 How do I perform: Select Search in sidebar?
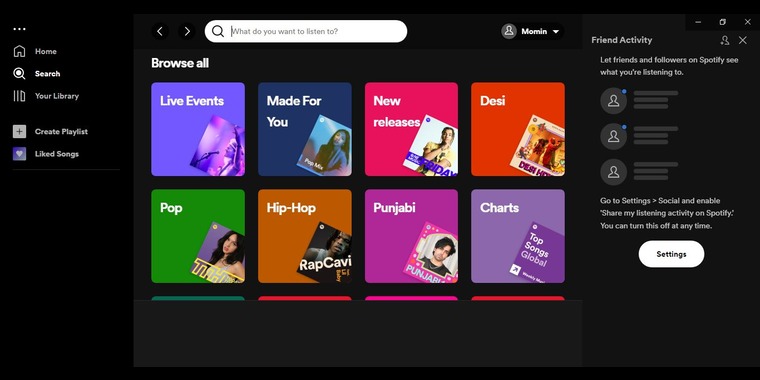pyautogui.click(x=48, y=74)
